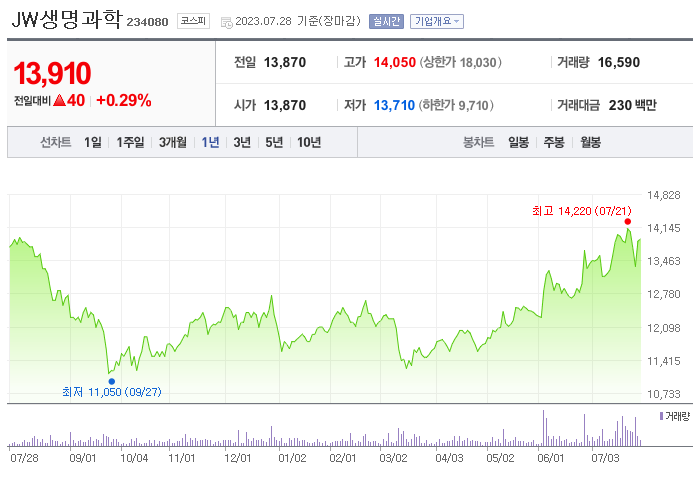Screen dimensions: 693x479
Task: Click the calendar icon beside 2023.07.28
Action: [x=226, y=23]
